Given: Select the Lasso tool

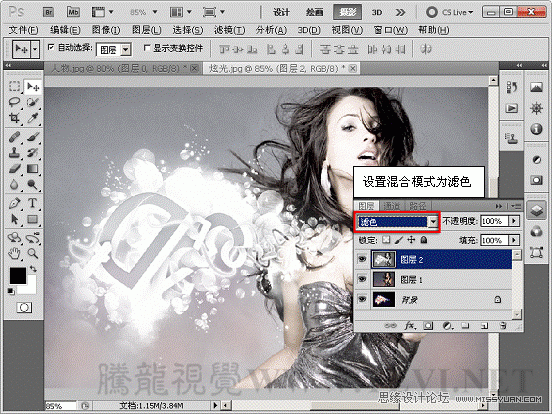Looking at the screenshot, I should 14,102.
